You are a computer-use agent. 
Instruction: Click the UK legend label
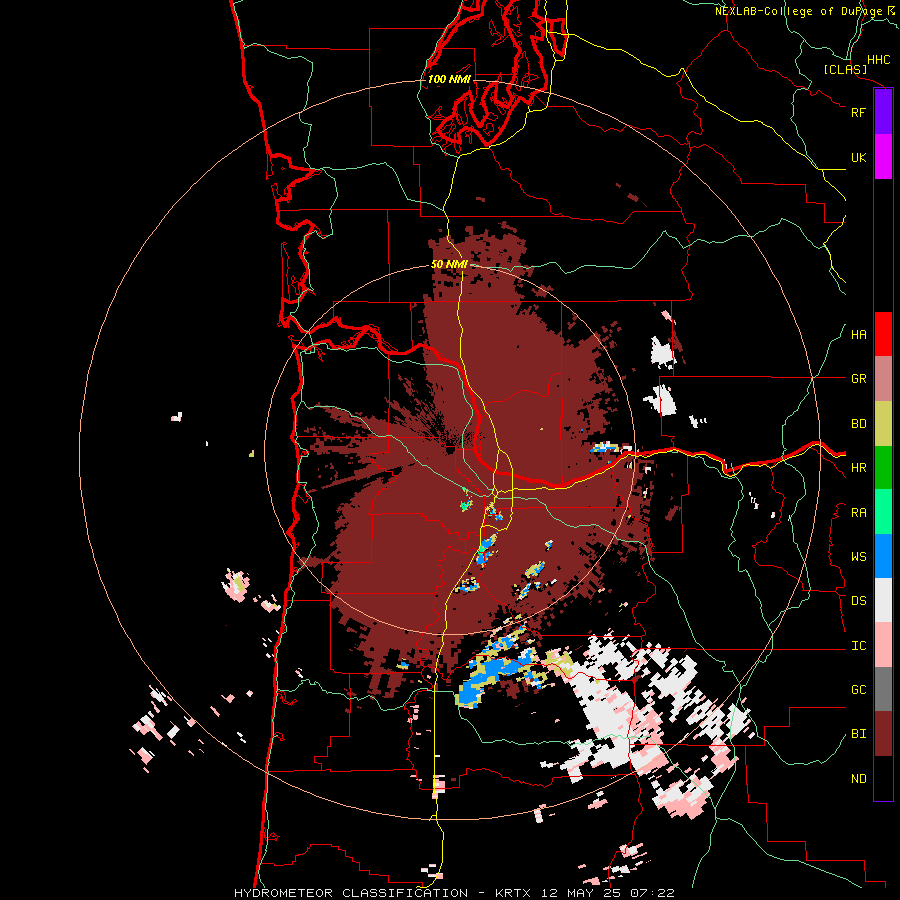point(858,157)
